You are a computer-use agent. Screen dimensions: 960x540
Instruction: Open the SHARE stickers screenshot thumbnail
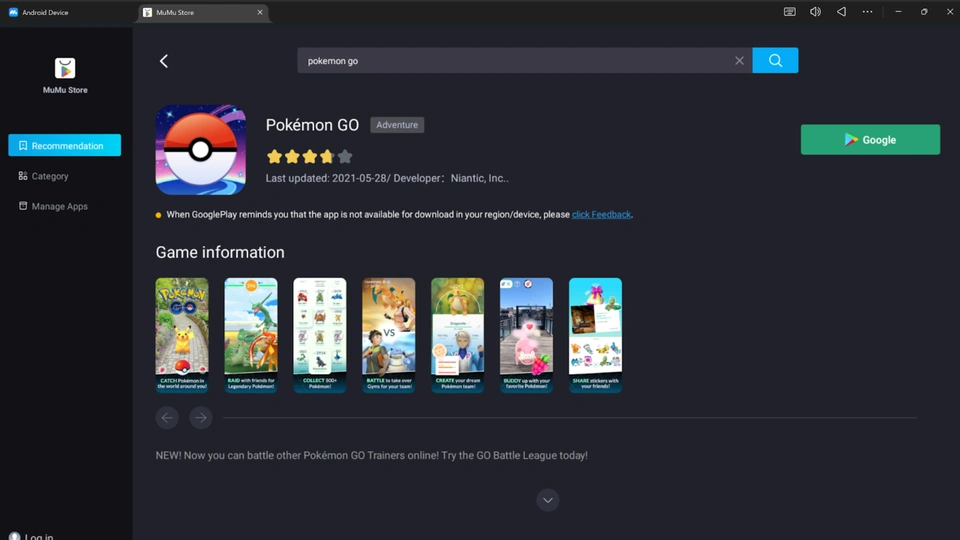click(595, 335)
